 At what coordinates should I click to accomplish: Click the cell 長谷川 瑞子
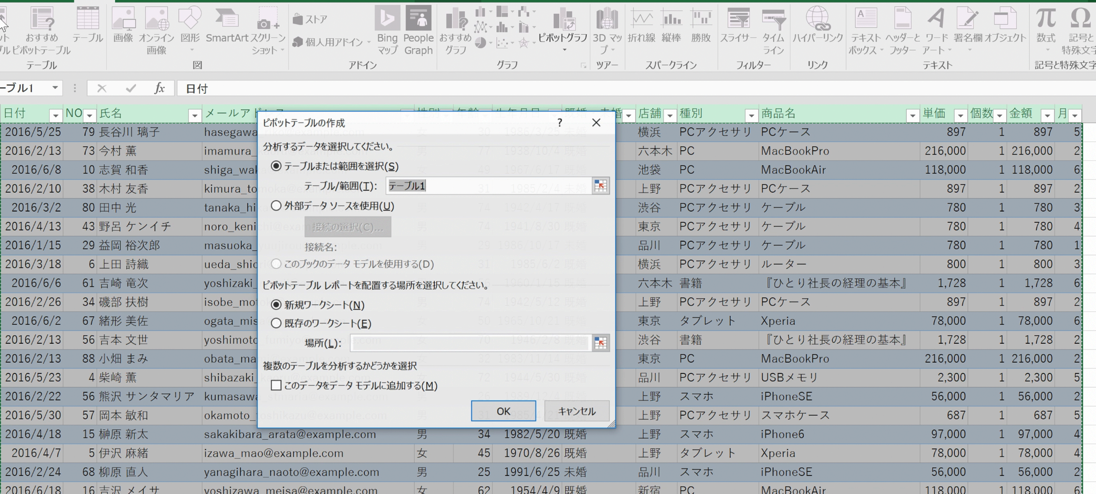coord(150,132)
